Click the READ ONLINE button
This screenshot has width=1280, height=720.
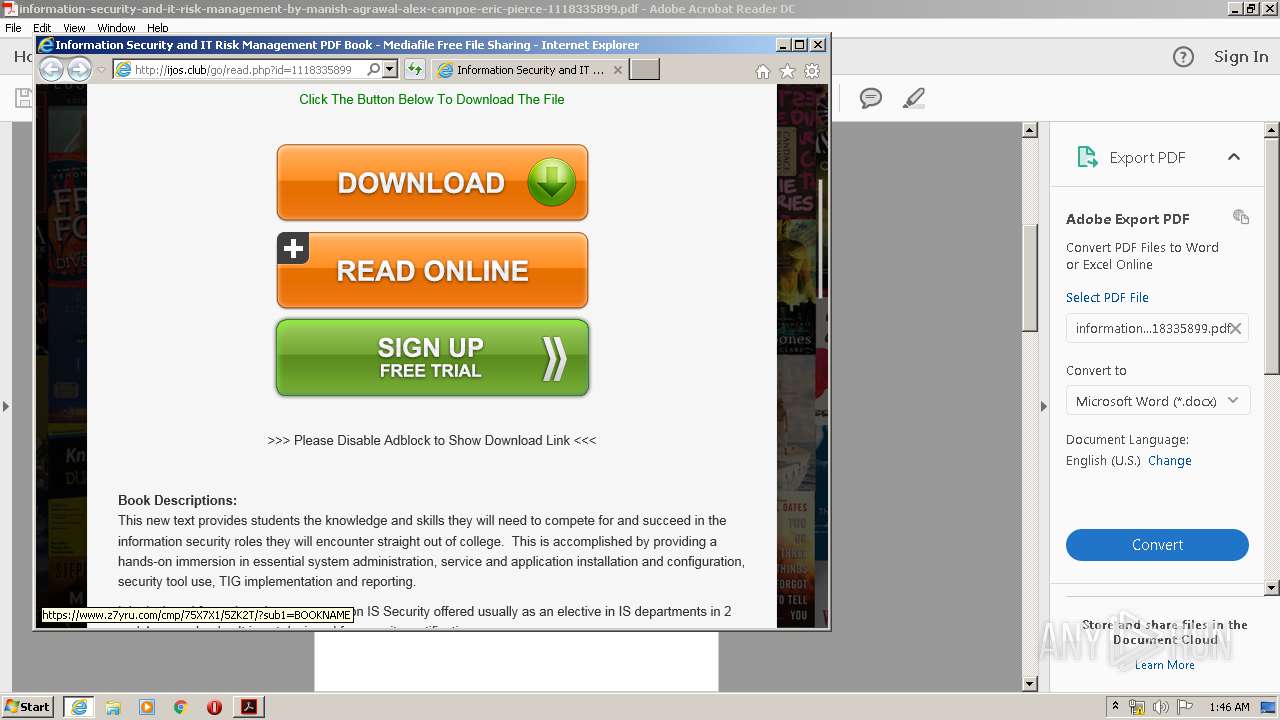pyautogui.click(x=432, y=270)
